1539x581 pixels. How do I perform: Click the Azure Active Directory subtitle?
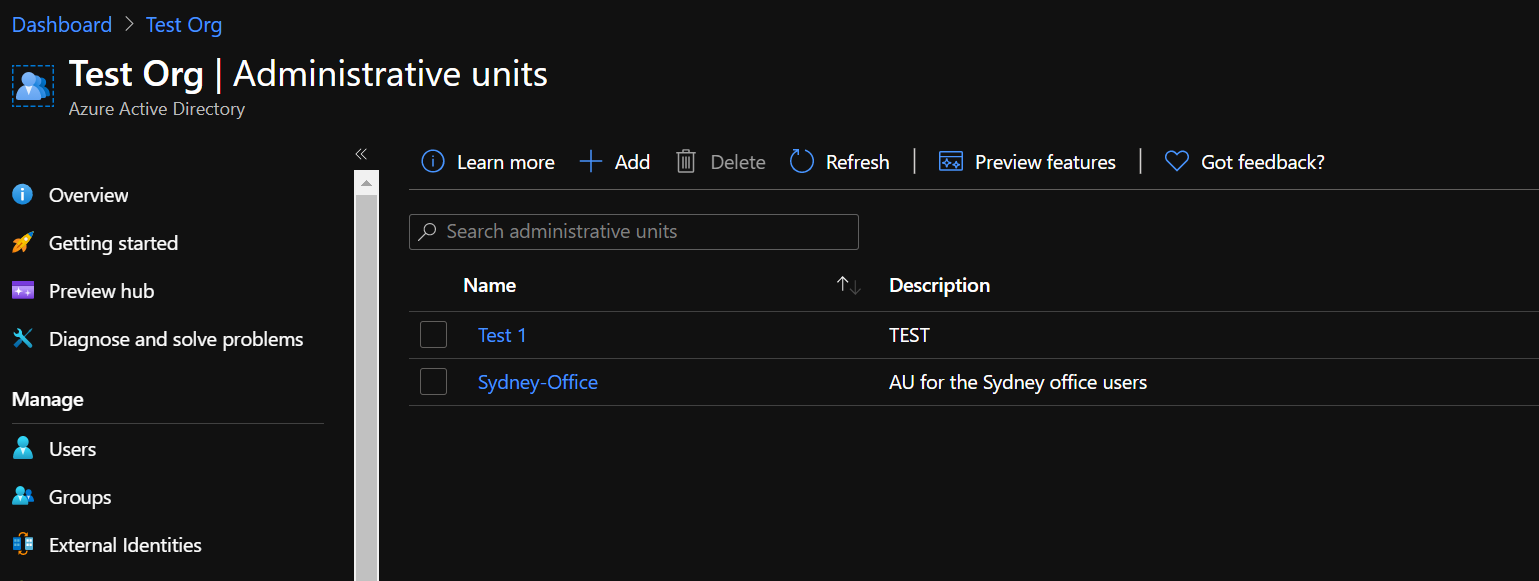[x=156, y=109]
